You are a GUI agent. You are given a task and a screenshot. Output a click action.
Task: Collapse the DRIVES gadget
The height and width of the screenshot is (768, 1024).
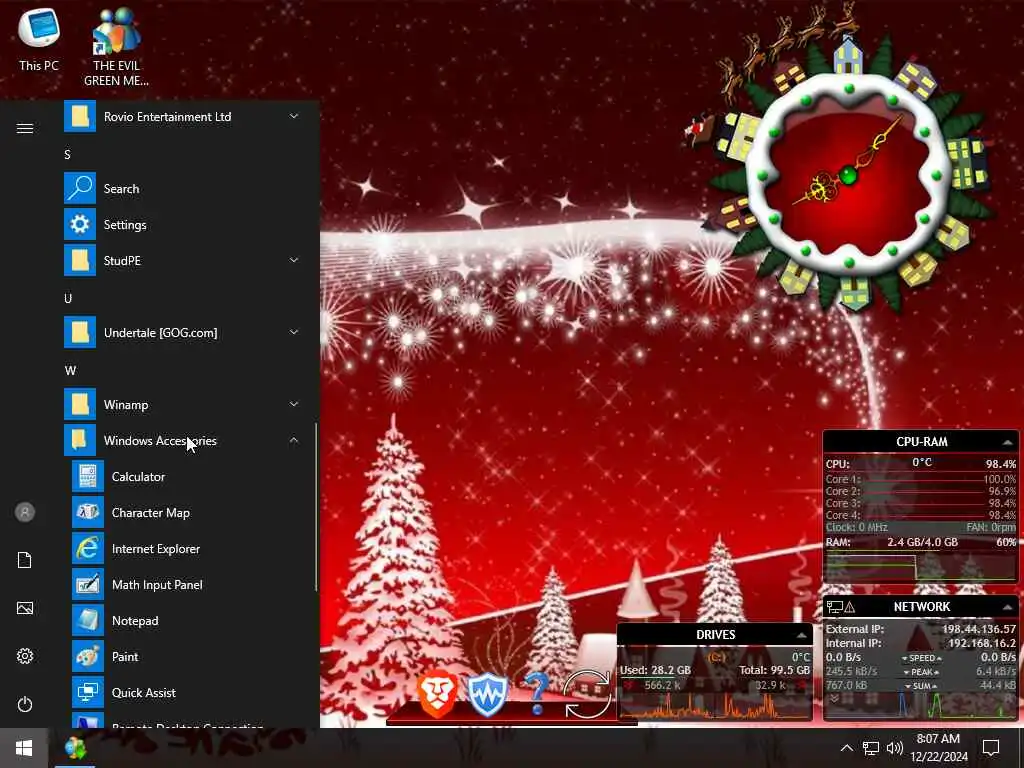(x=801, y=635)
